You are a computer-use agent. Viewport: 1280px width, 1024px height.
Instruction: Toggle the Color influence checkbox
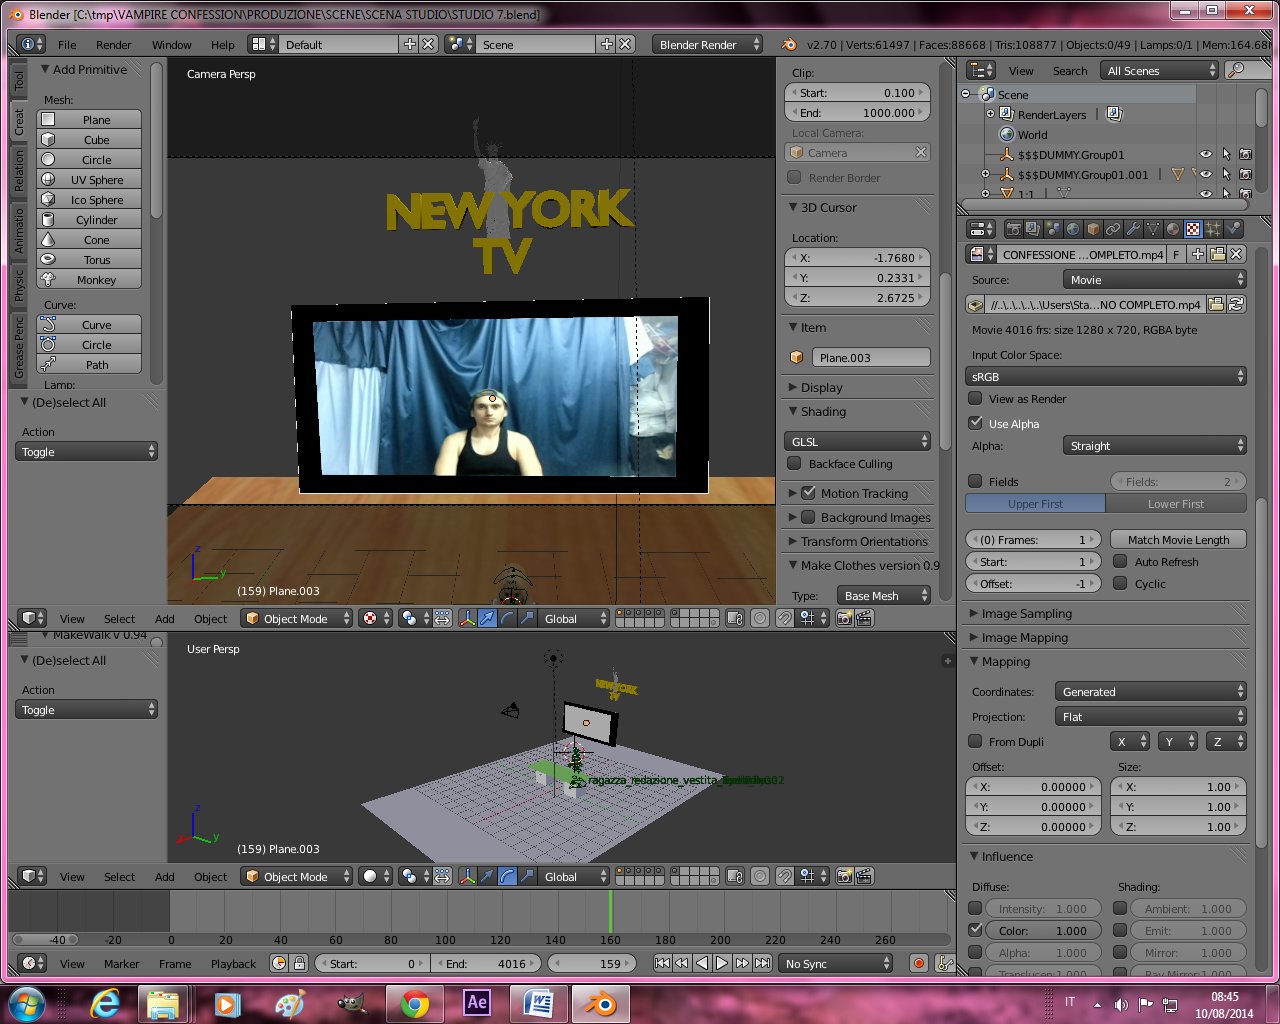pos(976,930)
